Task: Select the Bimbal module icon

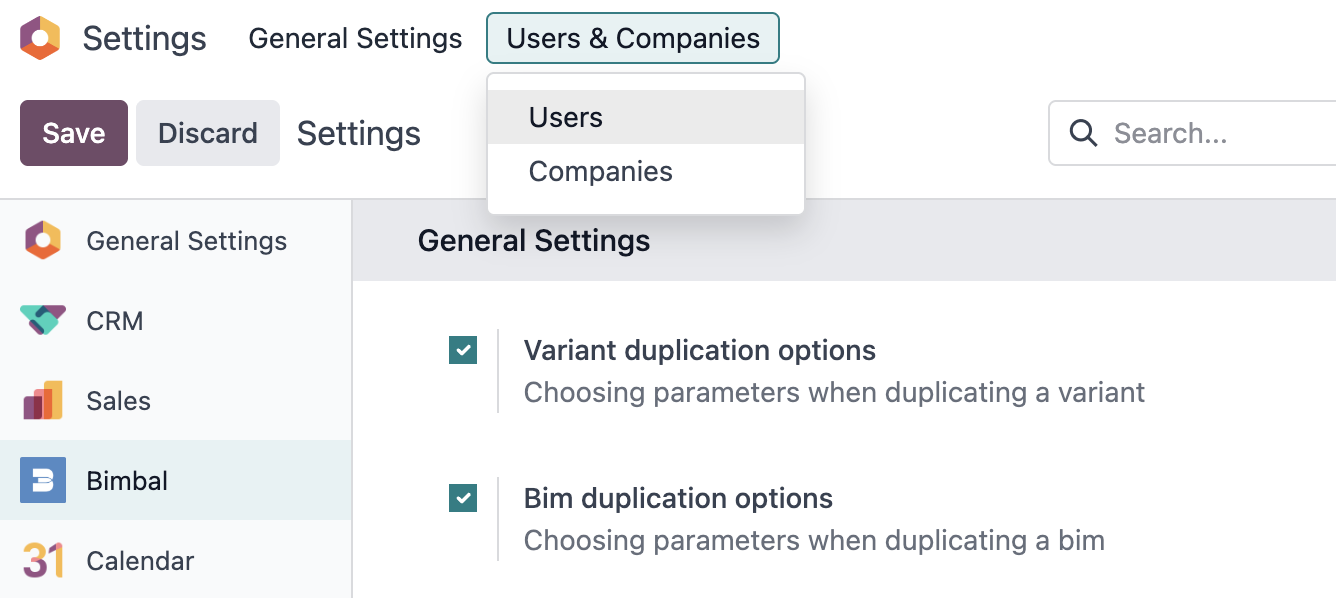Action: click(x=43, y=481)
